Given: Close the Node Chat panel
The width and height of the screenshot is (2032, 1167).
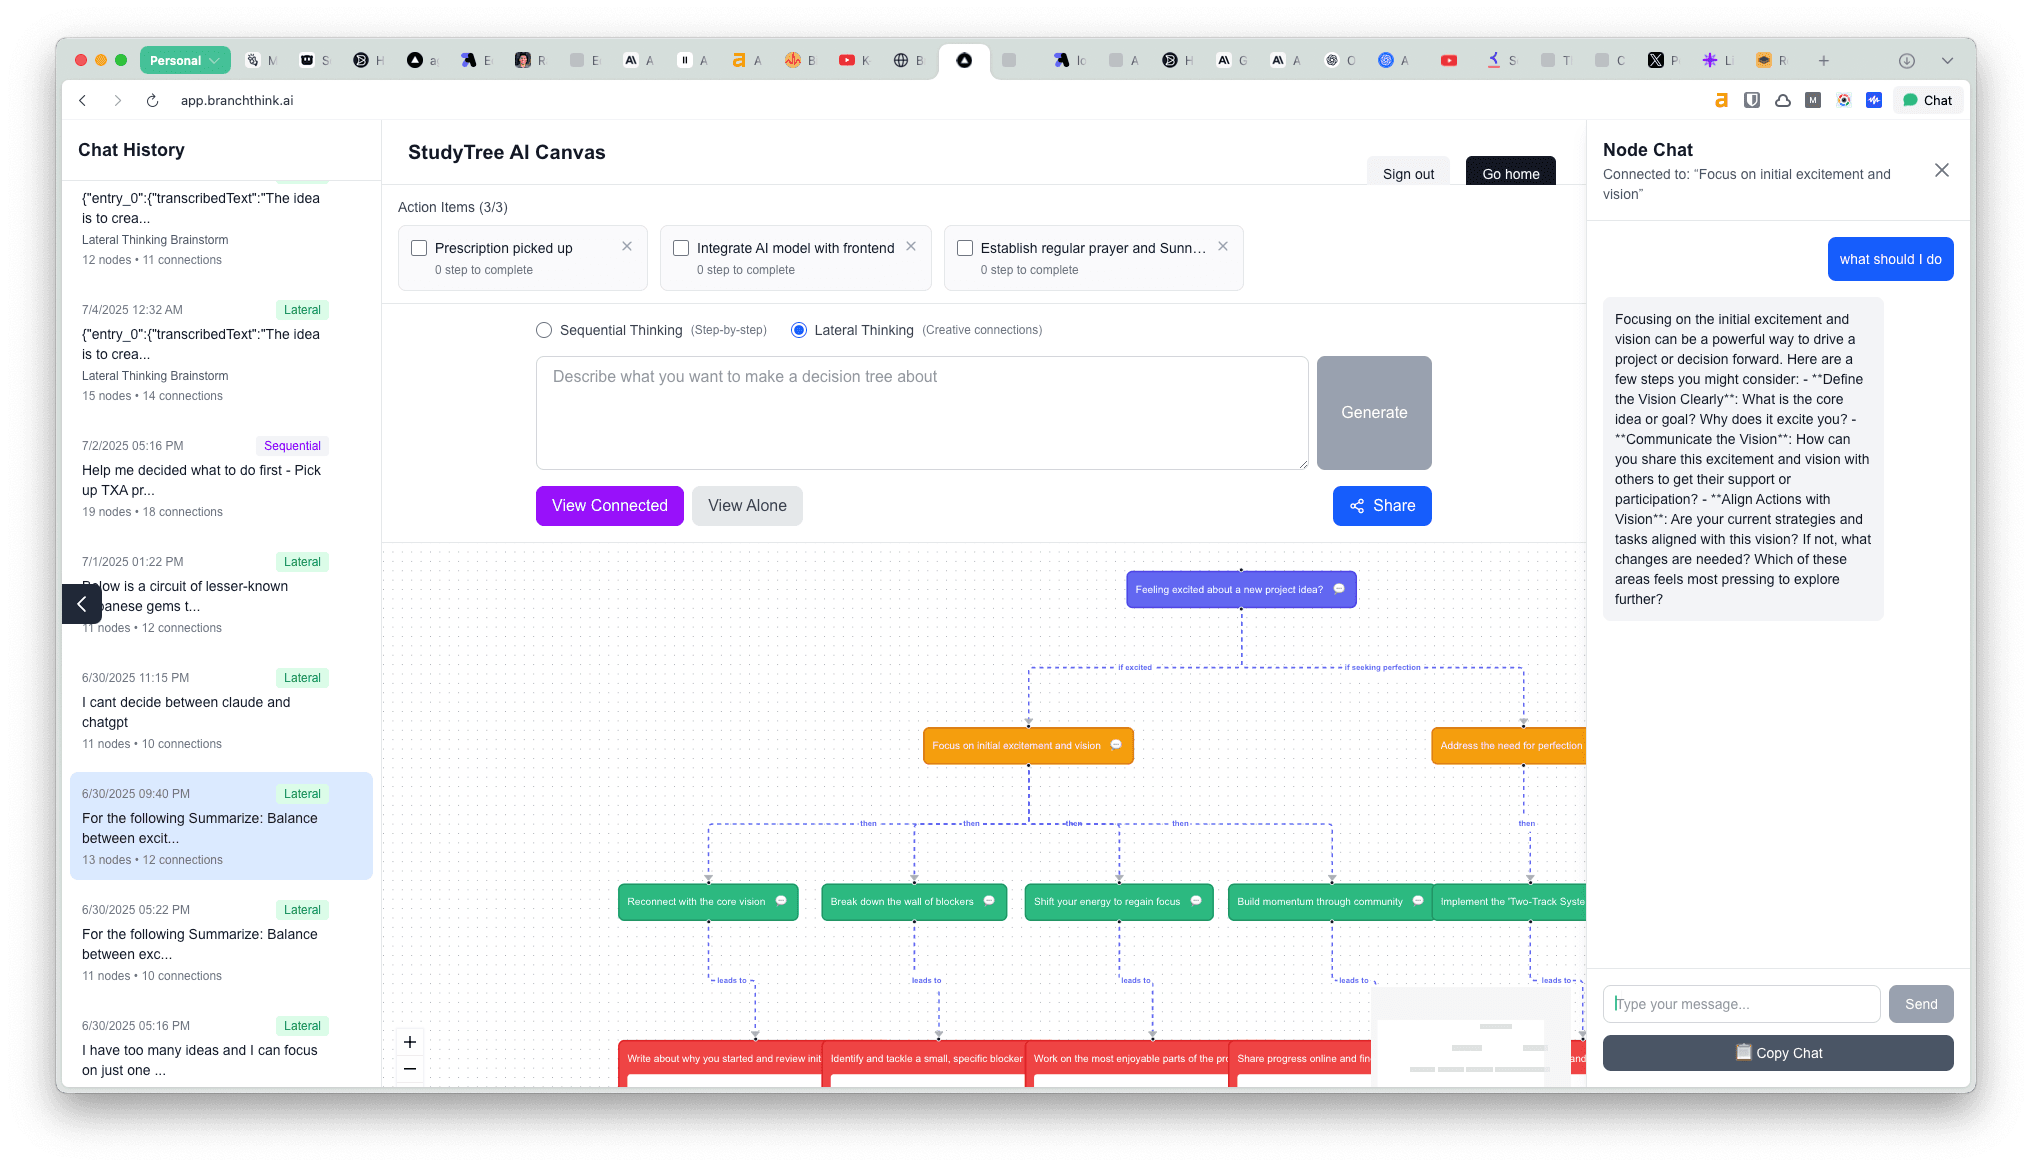Looking at the screenshot, I should click(x=1942, y=170).
